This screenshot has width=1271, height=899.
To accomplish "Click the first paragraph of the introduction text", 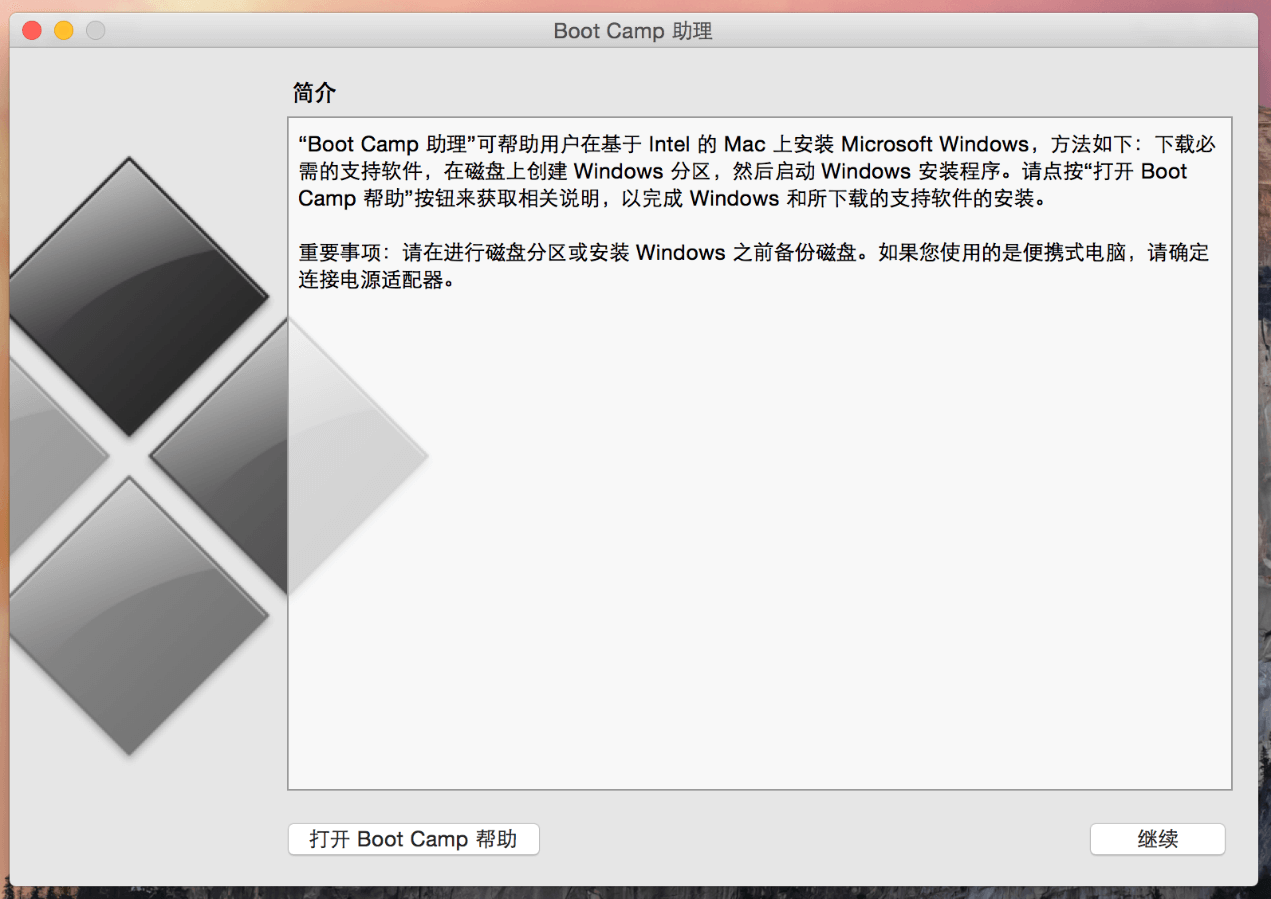I will (x=700, y=171).
